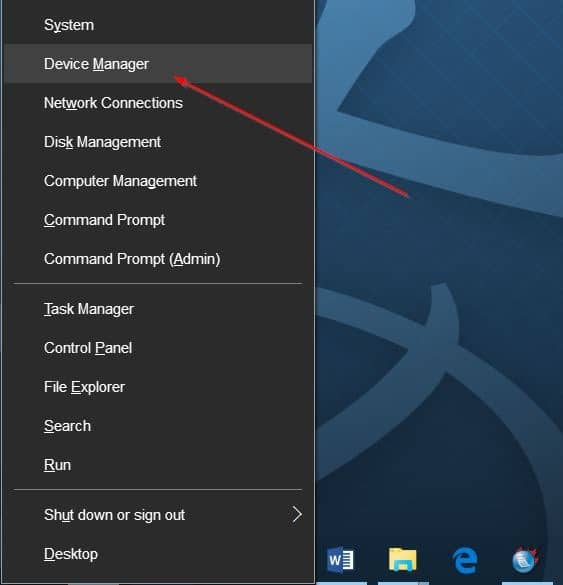Screen dimensions: 563x585
Task: Launch Command Prompt (Admin)
Action: (158, 259)
